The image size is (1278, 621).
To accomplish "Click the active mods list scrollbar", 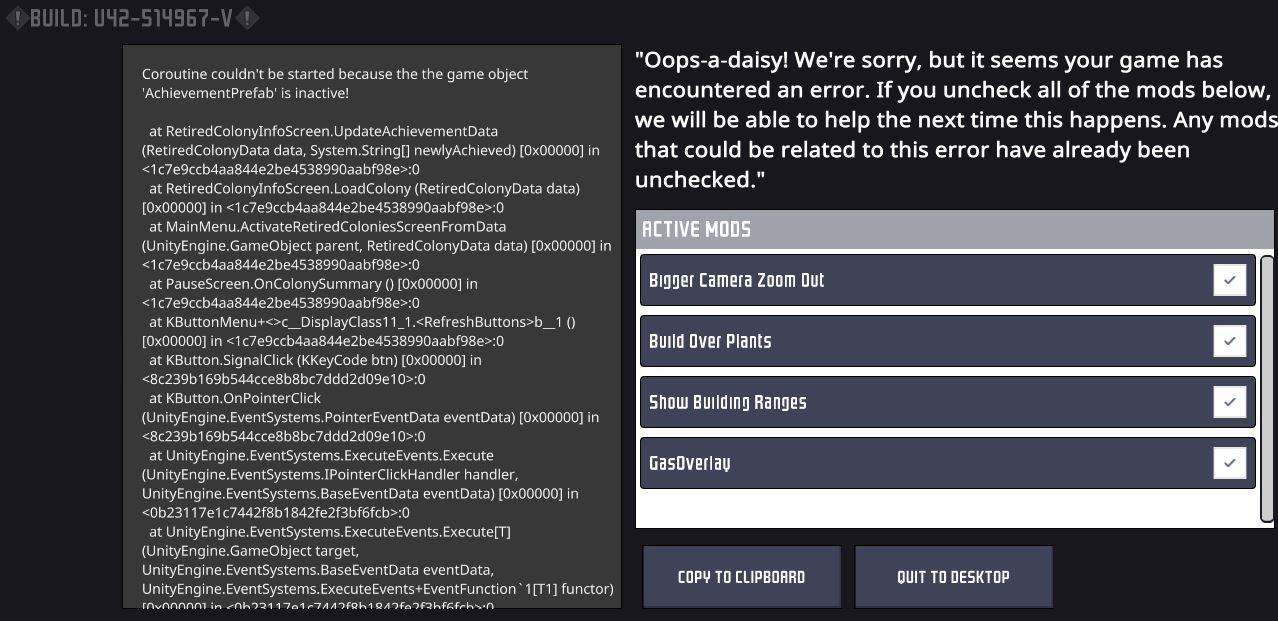I will click(1267, 388).
